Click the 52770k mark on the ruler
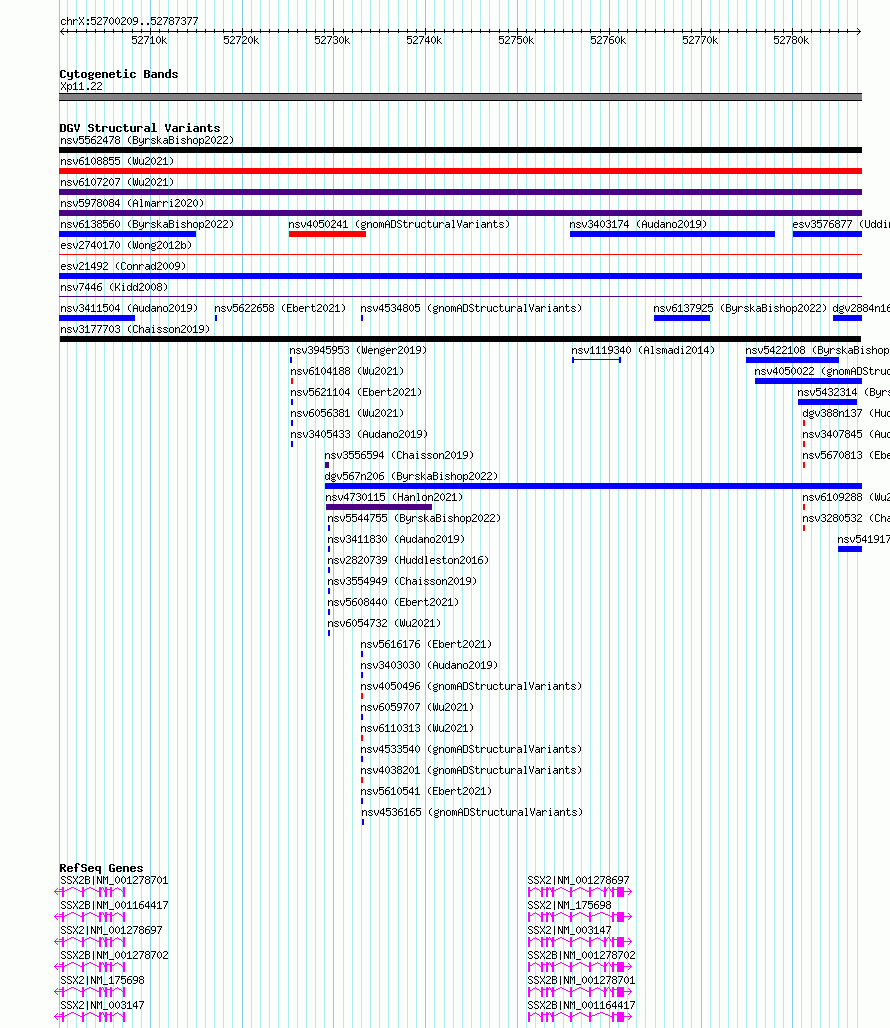Viewport: 890px width, 1028px height. (700, 40)
